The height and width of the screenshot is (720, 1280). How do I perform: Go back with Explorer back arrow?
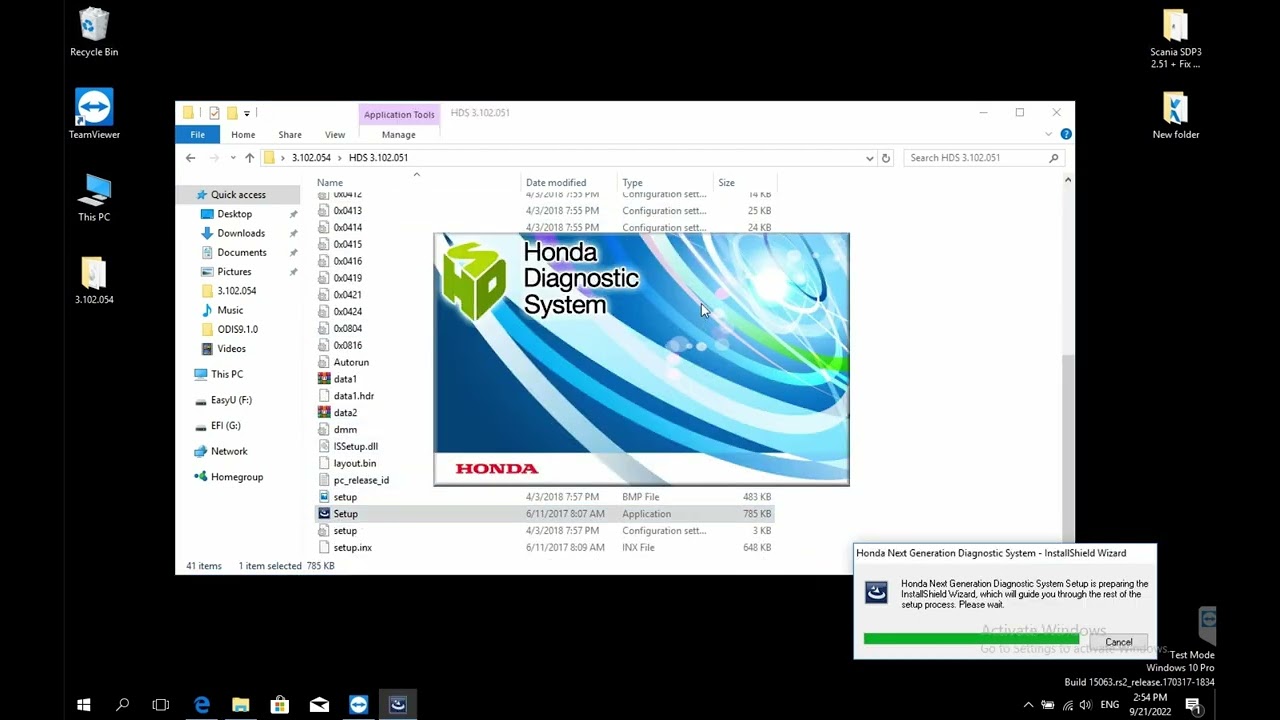[190, 158]
